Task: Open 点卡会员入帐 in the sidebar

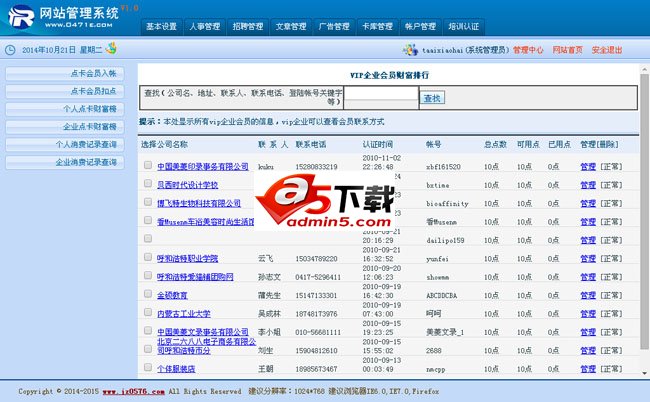Action: (65, 74)
